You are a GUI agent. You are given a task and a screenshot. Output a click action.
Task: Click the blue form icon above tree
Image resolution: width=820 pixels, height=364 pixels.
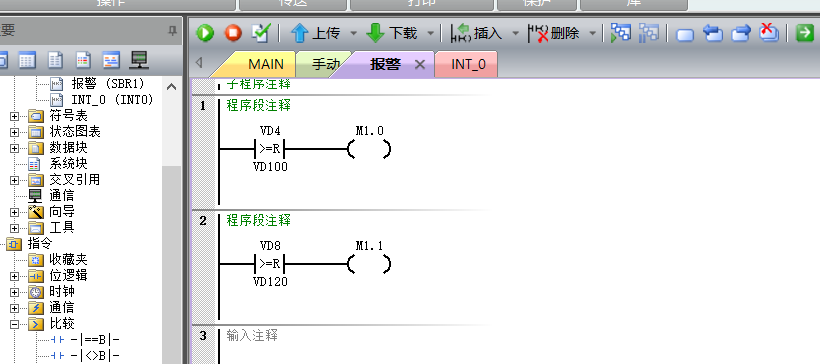pyautogui.click(x=111, y=61)
